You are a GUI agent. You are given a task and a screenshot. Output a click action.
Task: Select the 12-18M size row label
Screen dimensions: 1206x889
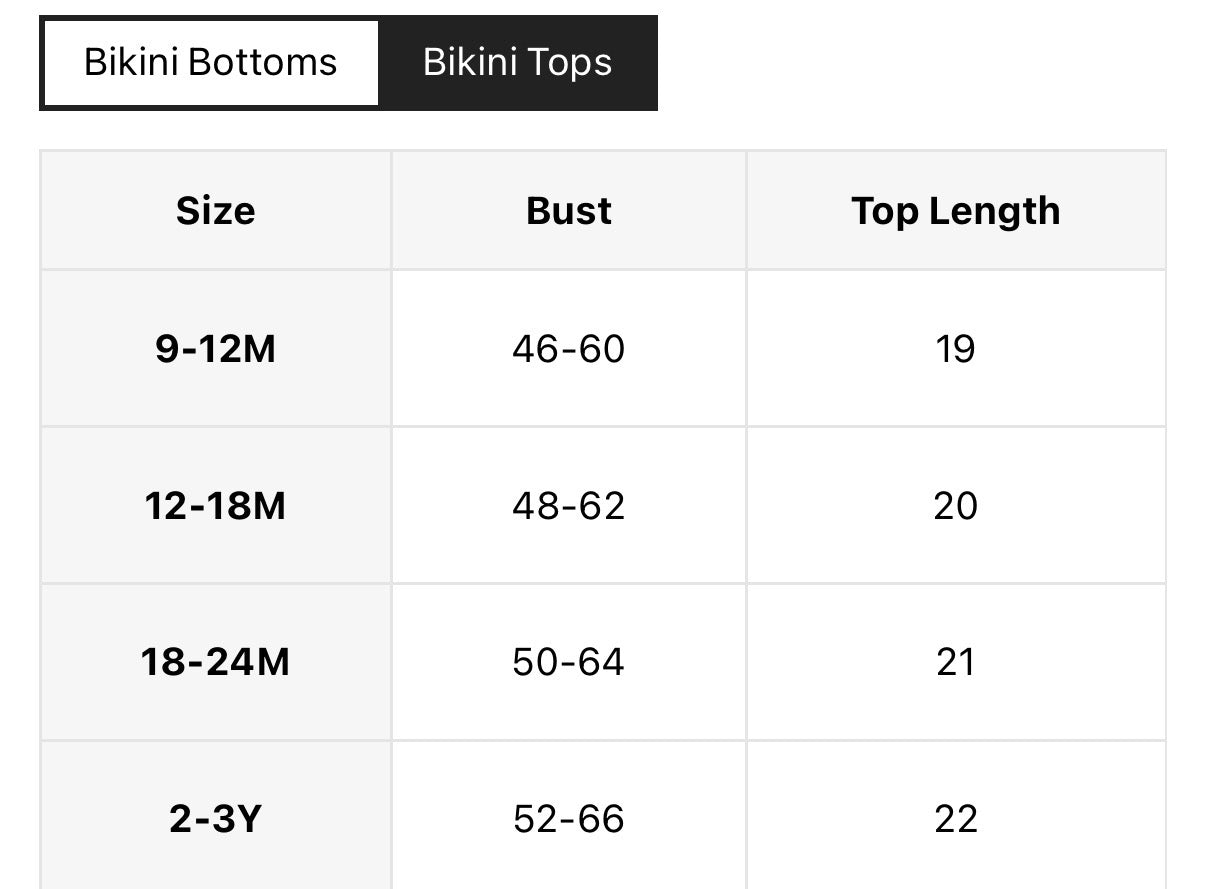point(215,506)
